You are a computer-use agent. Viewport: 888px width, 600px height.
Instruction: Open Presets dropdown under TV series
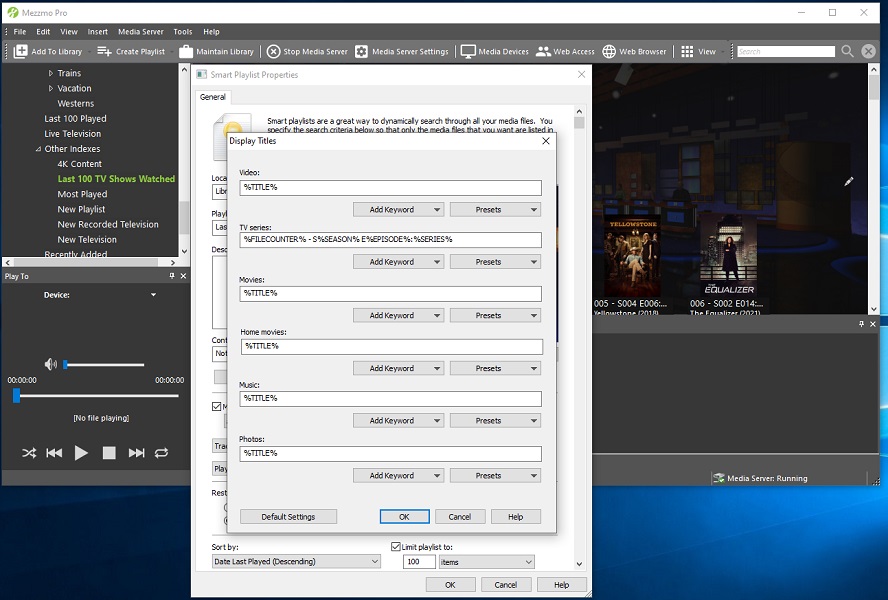(496, 262)
